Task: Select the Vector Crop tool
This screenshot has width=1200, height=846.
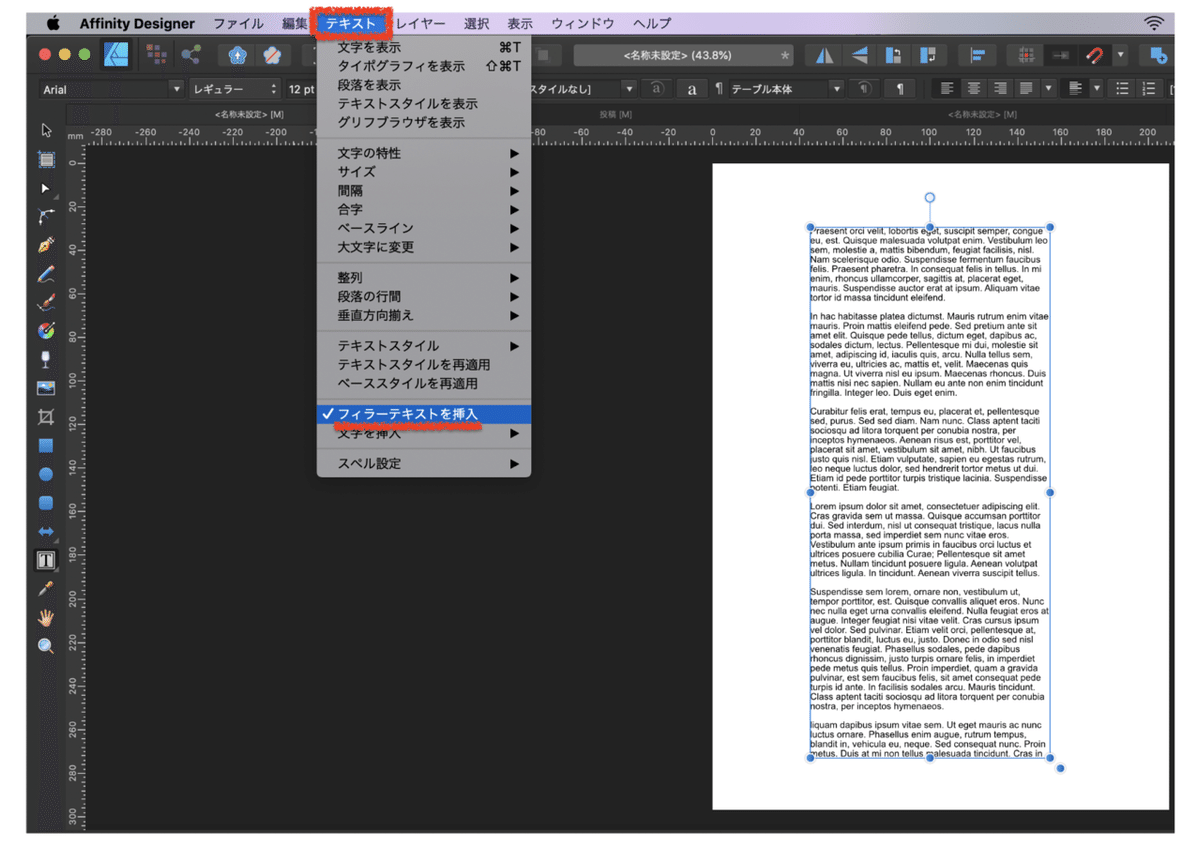Action: 46,417
